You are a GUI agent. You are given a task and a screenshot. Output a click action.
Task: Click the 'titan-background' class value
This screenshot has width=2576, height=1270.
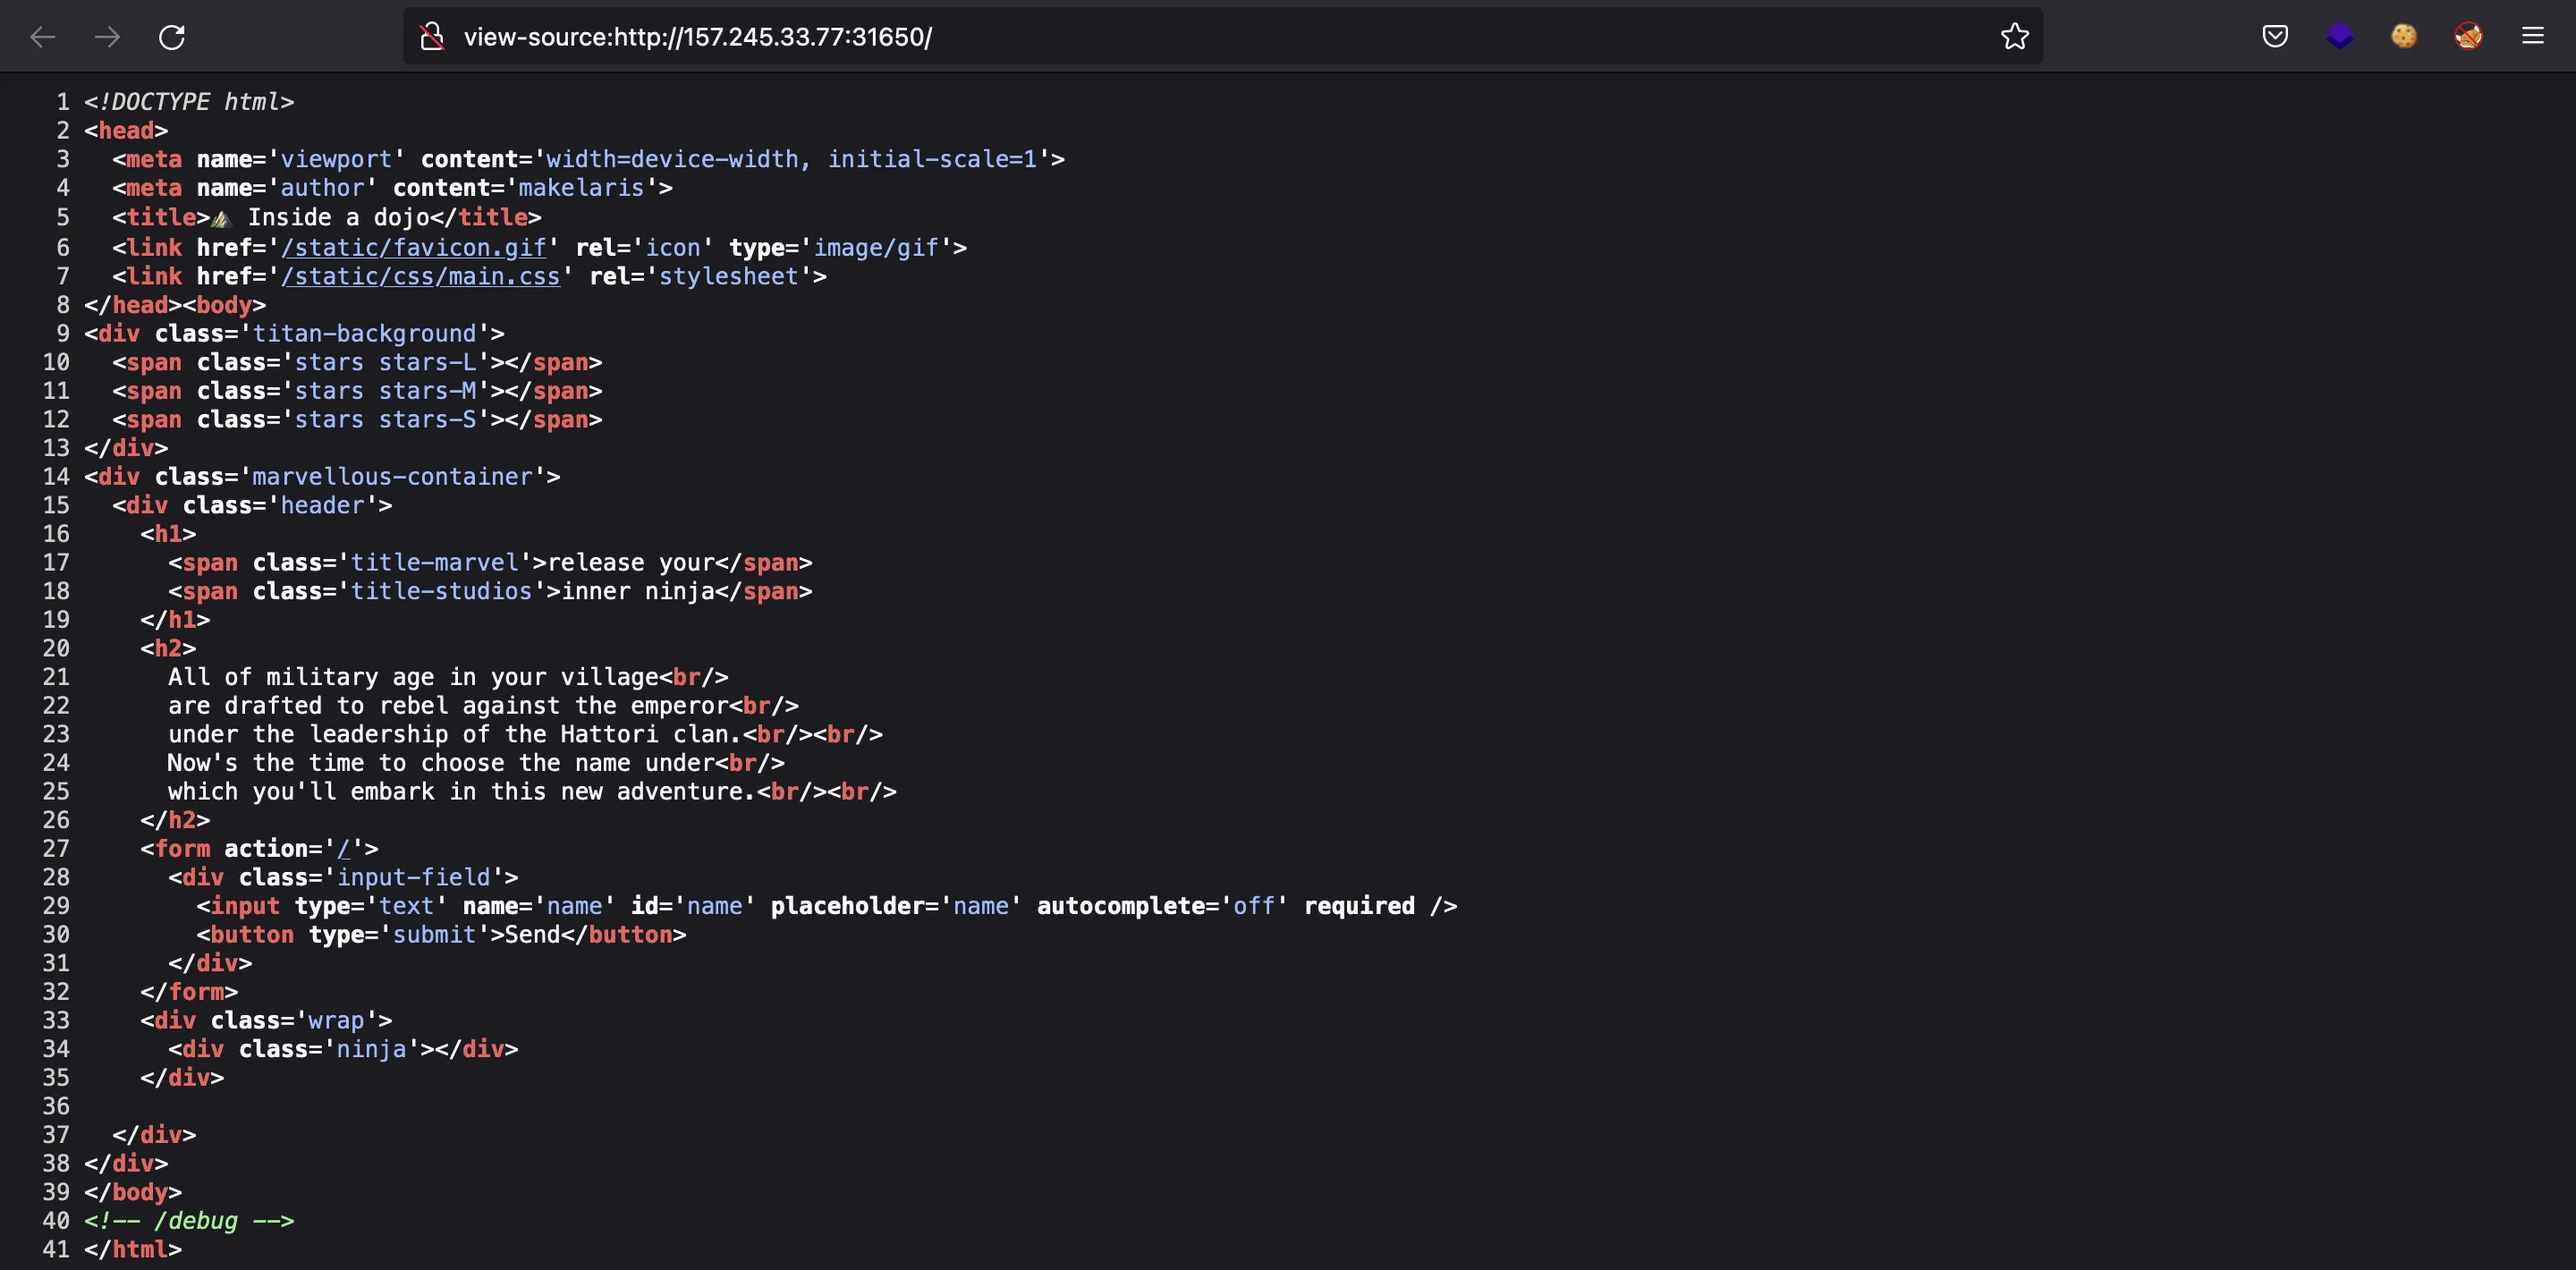click(364, 333)
